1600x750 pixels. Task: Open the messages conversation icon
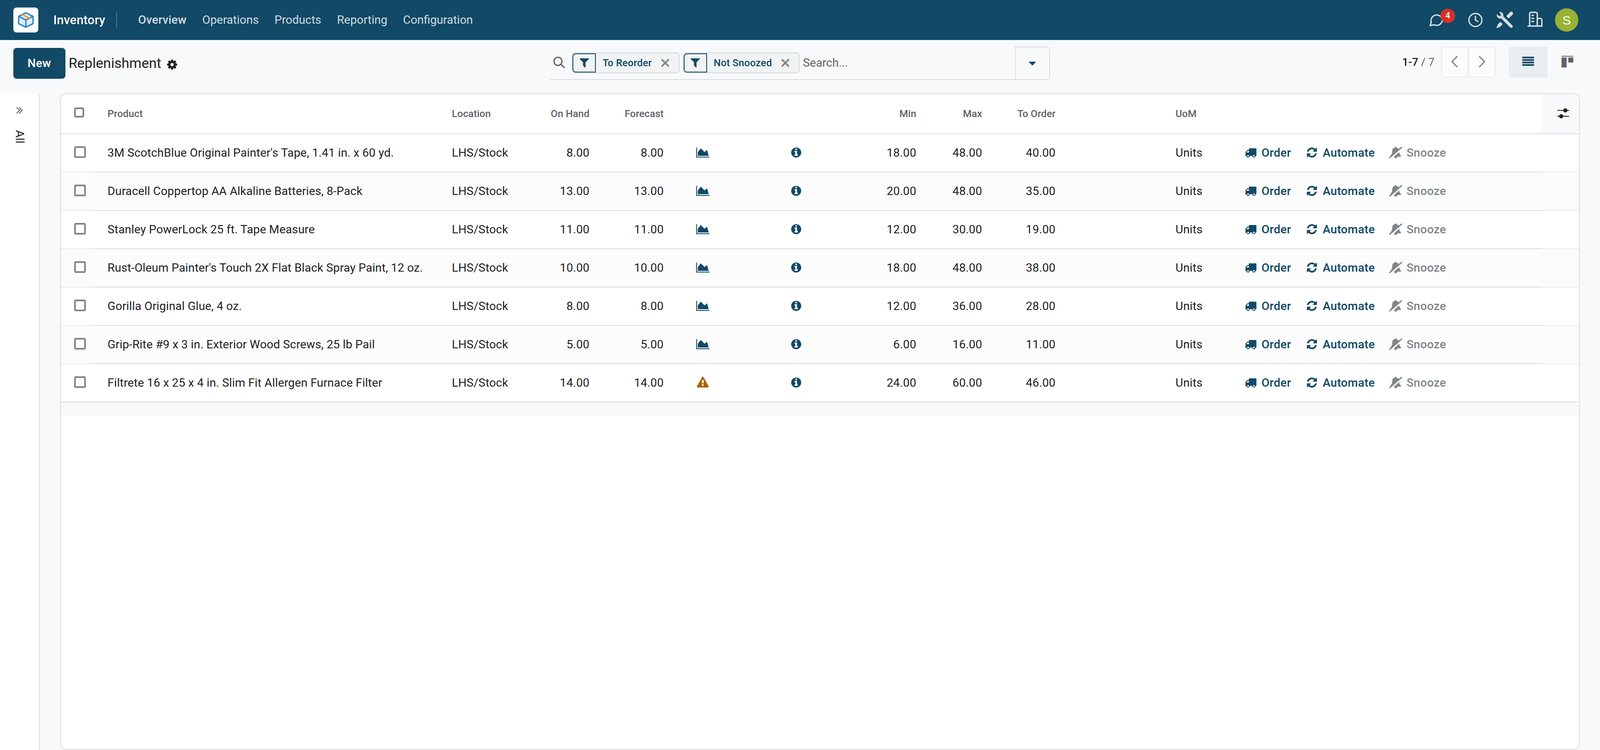coord(1437,20)
